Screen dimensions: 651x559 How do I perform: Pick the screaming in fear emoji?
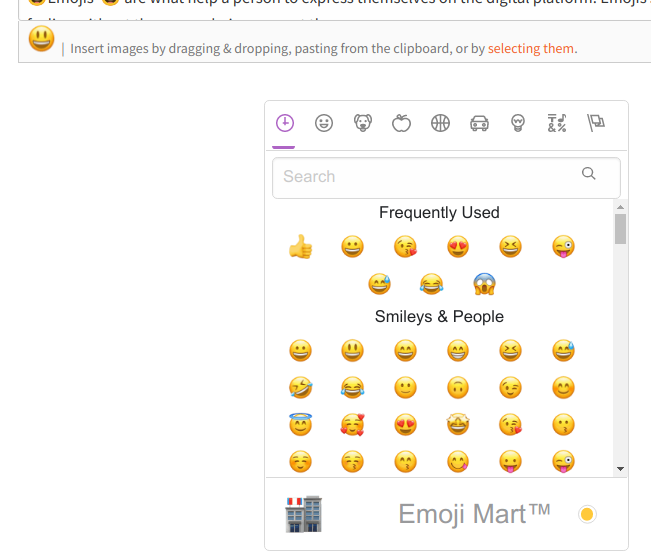[484, 284]
